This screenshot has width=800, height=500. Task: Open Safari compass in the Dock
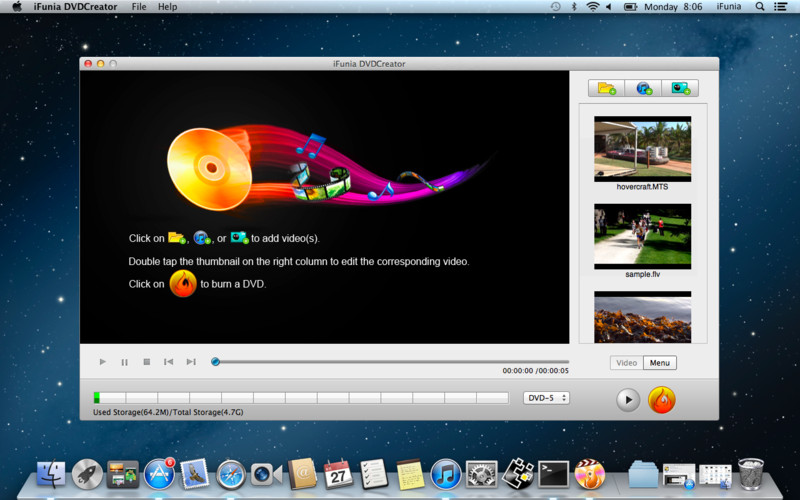[x=231, y=474]
